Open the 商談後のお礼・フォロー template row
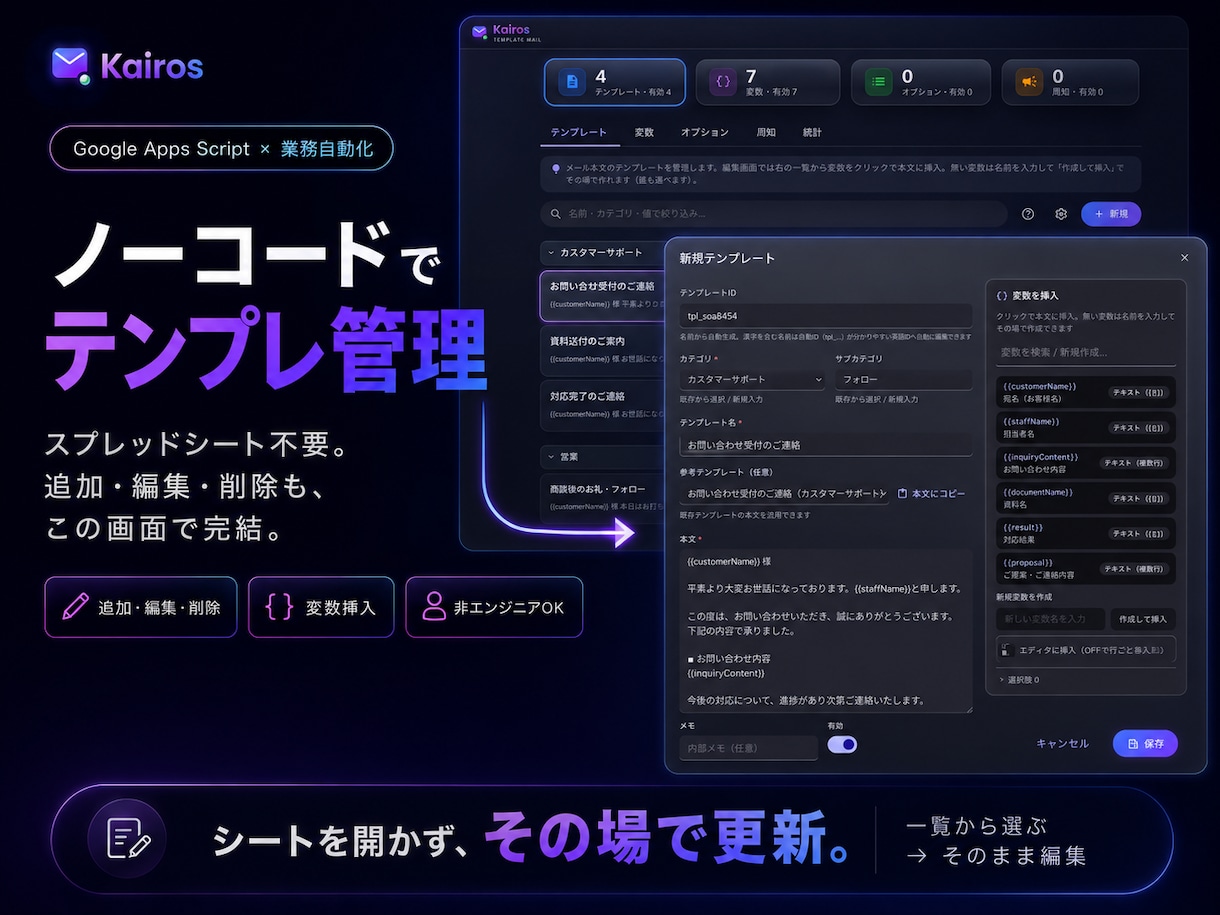Screen dimensions: 1220x915 pyautogui.click(x=603, y=498)
